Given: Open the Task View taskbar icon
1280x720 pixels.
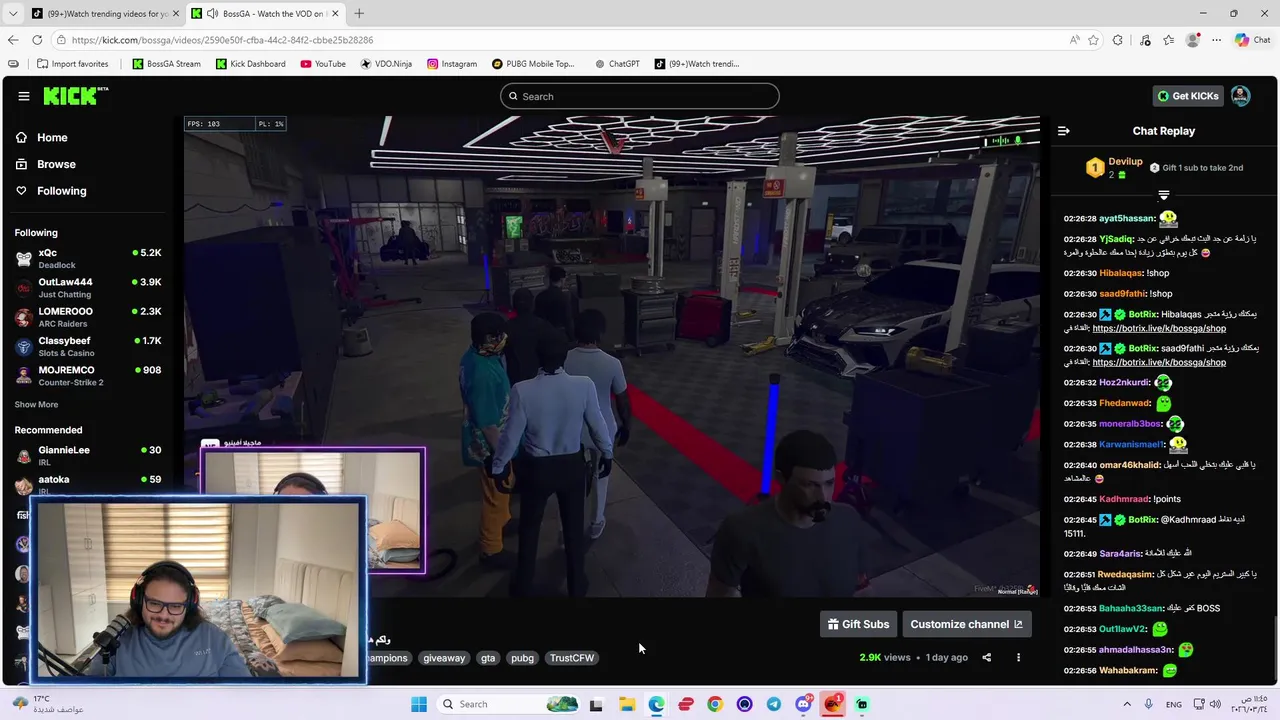Looking at the screenshot, I should click(x=596, y=704).
